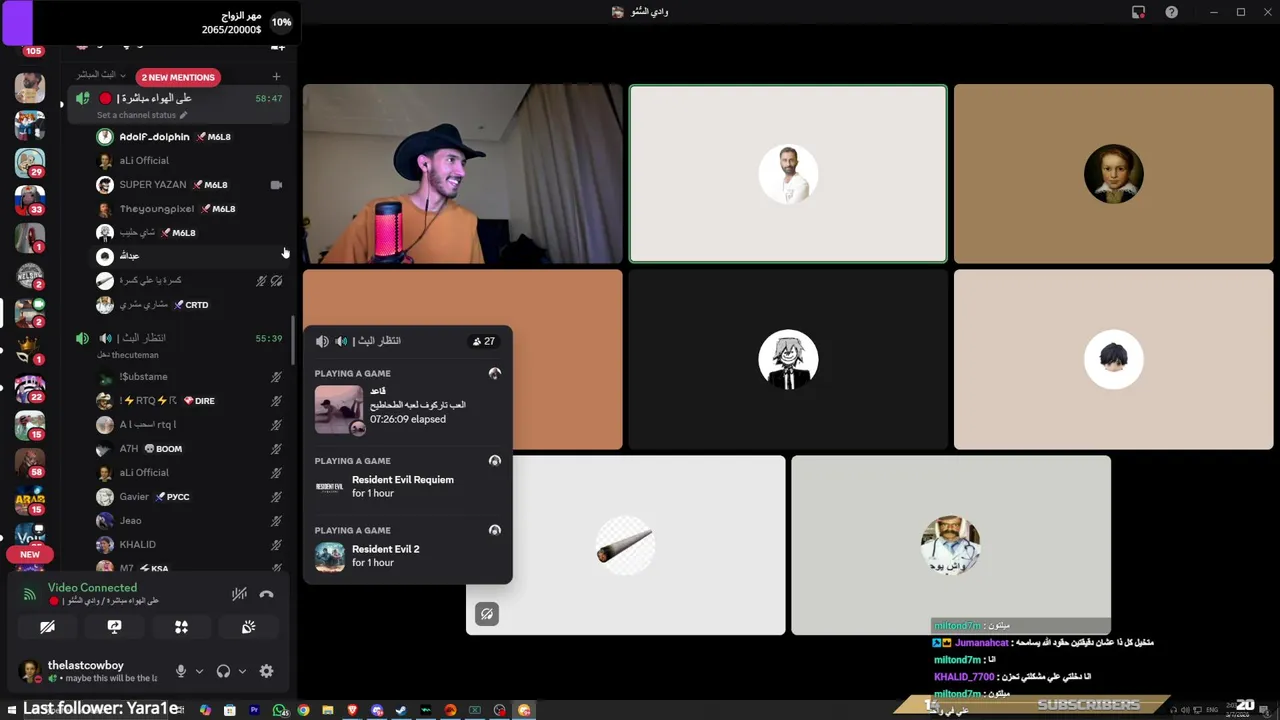Open WhatsApp from the taskbar

(279, 710)
